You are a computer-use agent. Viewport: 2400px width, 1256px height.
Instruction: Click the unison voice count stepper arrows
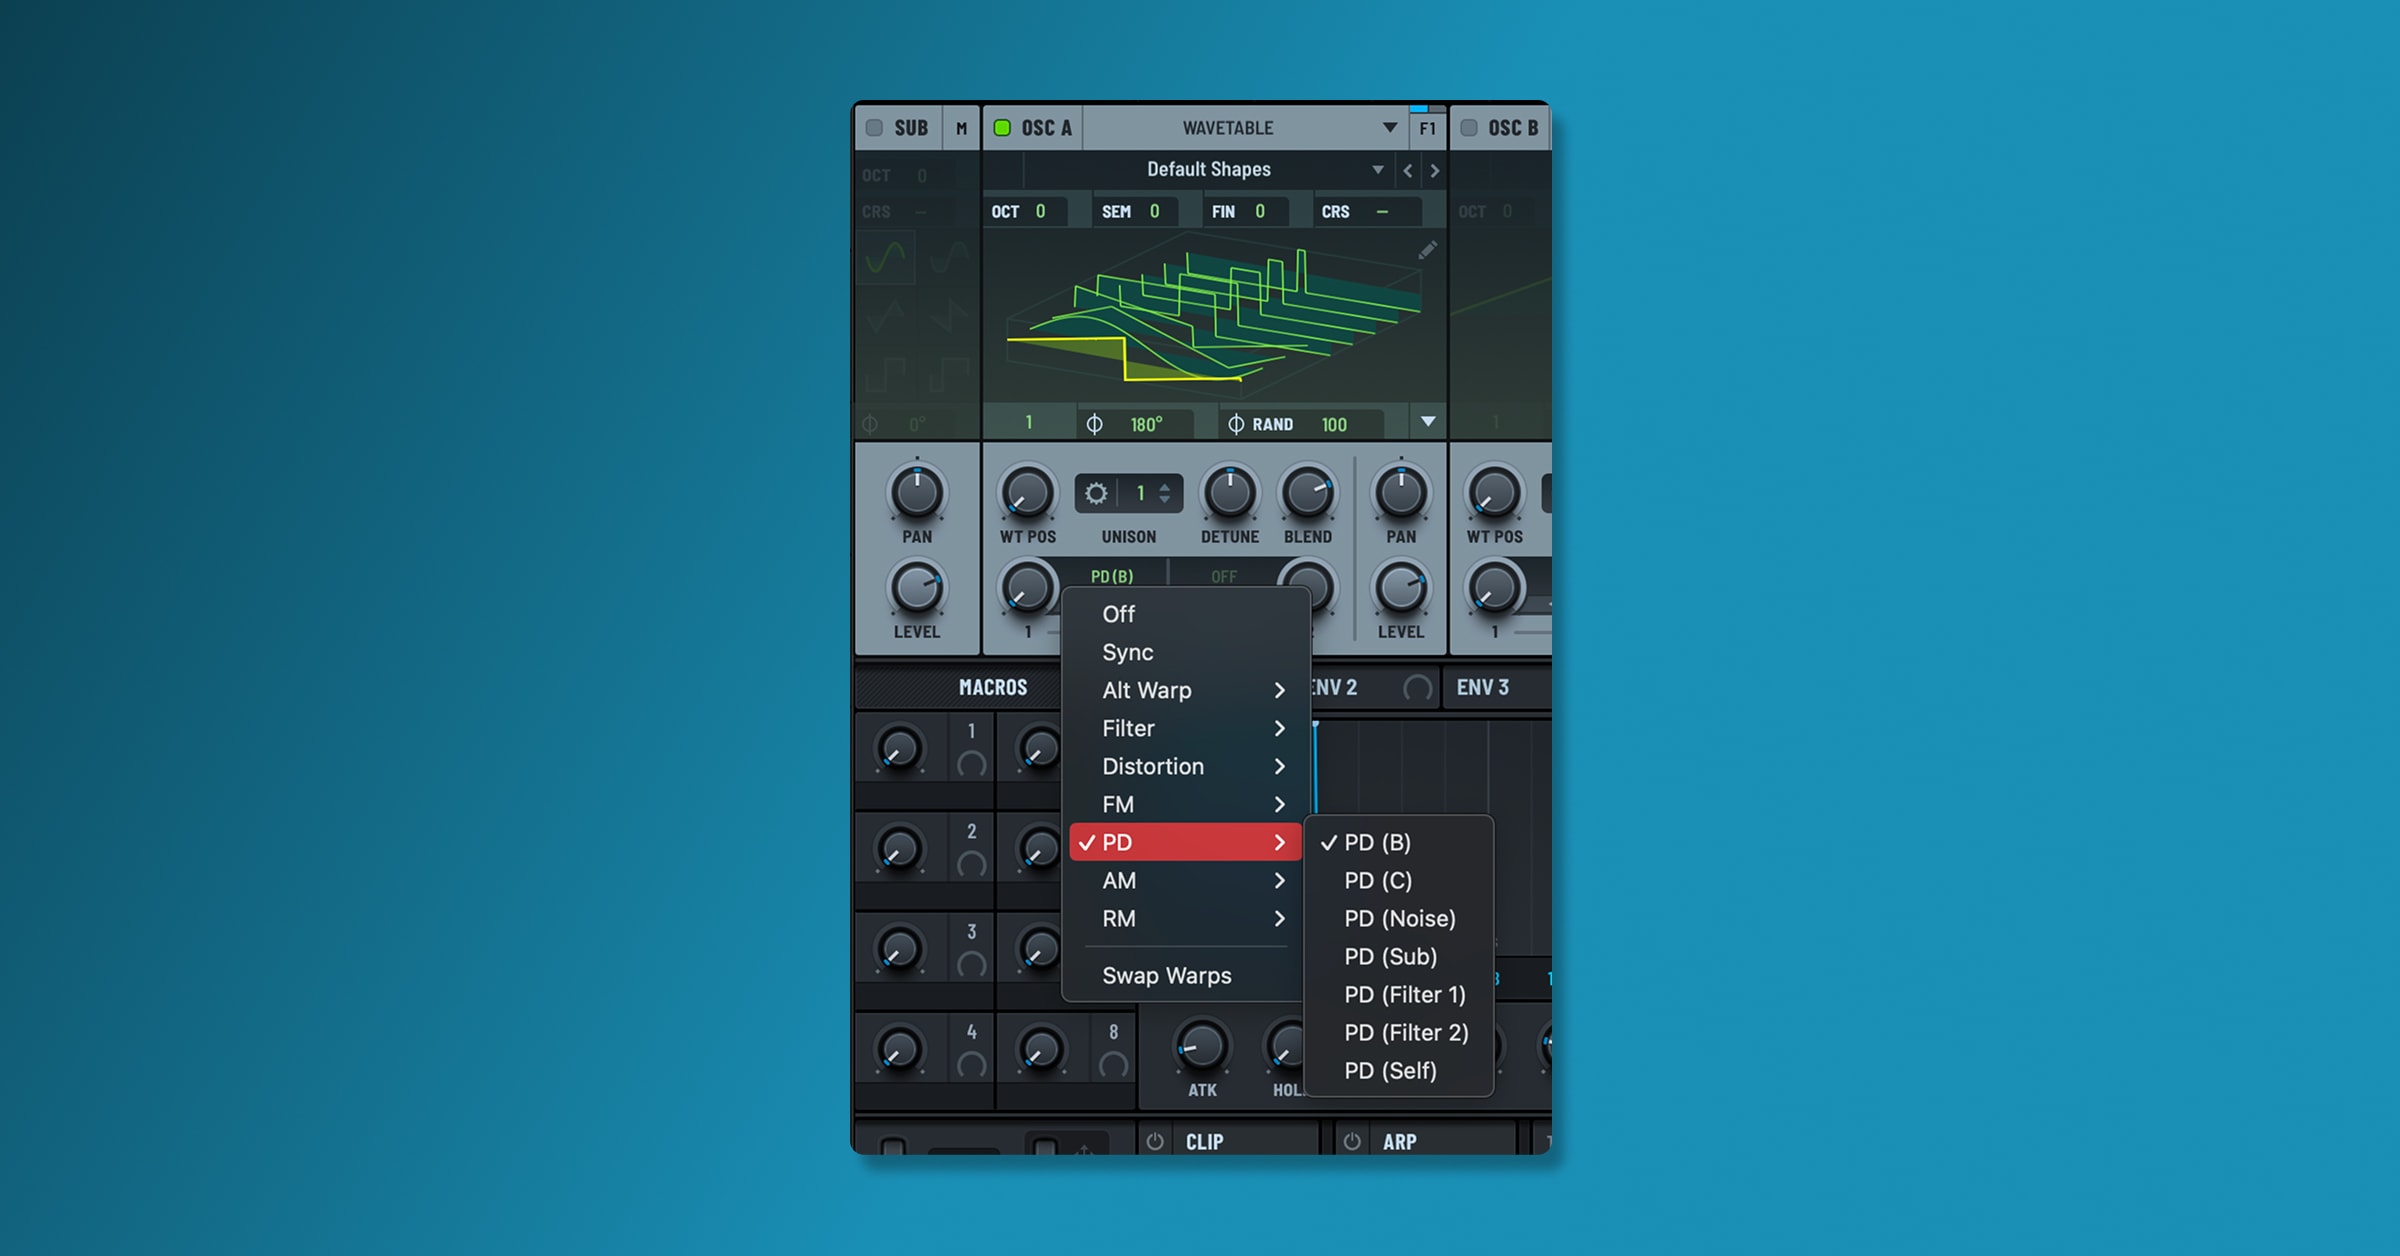point(1165,493)
